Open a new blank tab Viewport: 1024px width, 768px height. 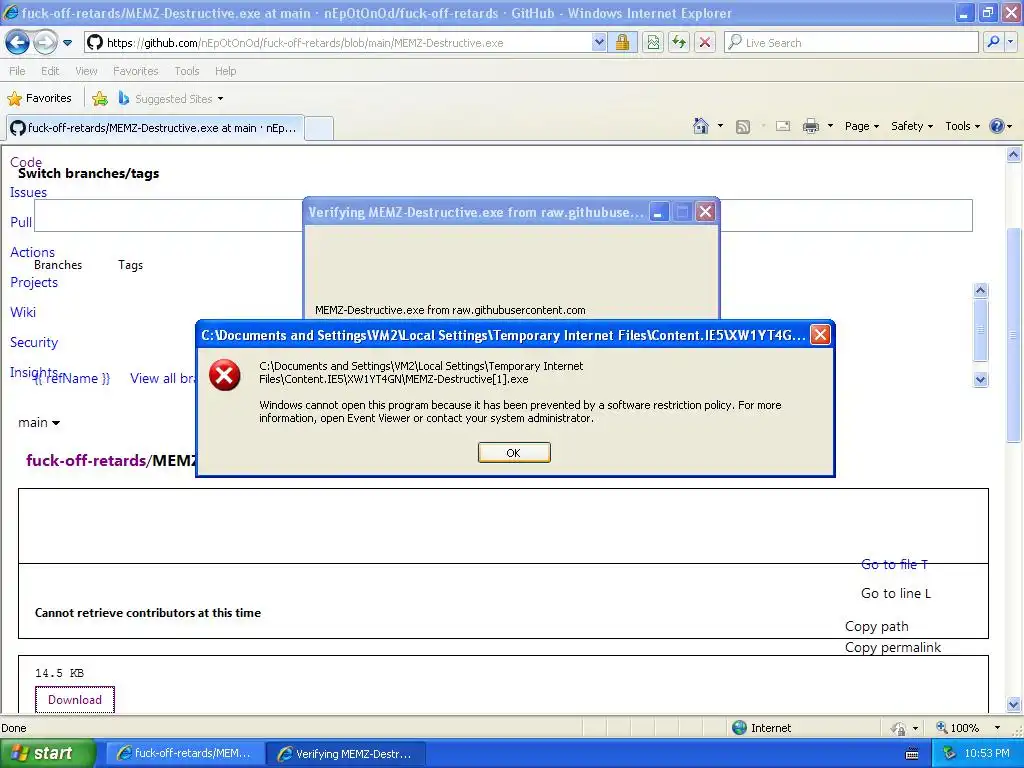point(319,128)
